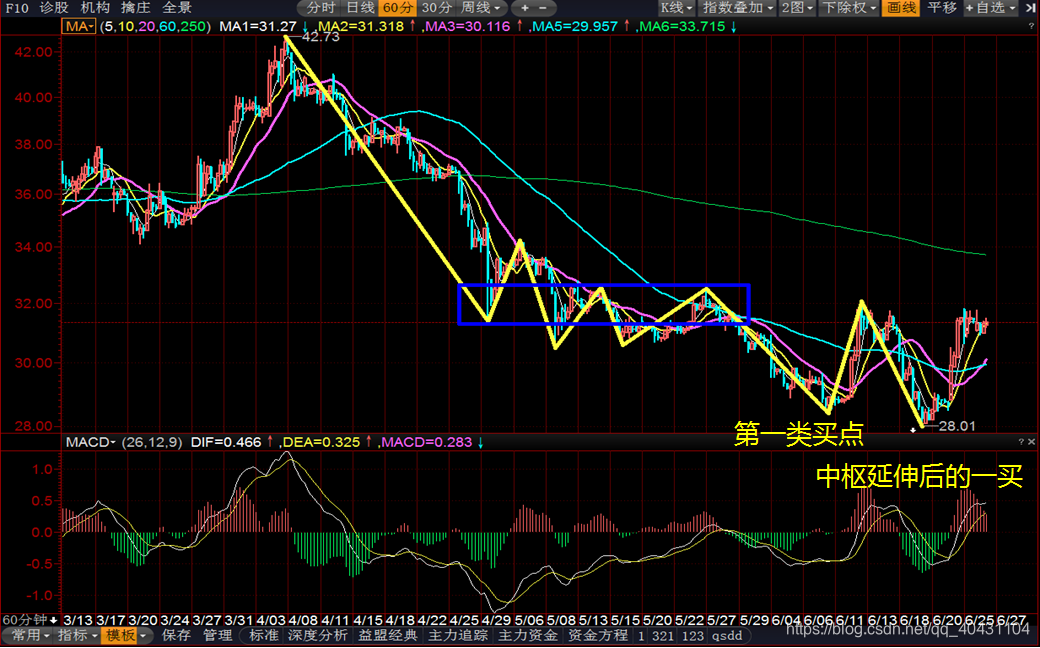Image resolution: width=1040 pixels, height=648 pixels.
Task: Click the 4/29 date on time axis
Action: click(496, 619)
